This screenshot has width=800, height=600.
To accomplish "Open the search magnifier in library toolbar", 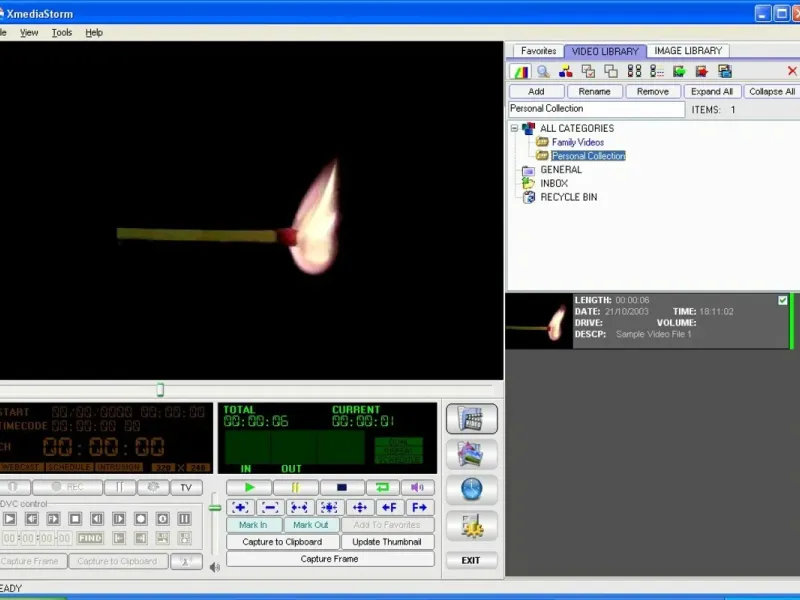I will (543, 71).
